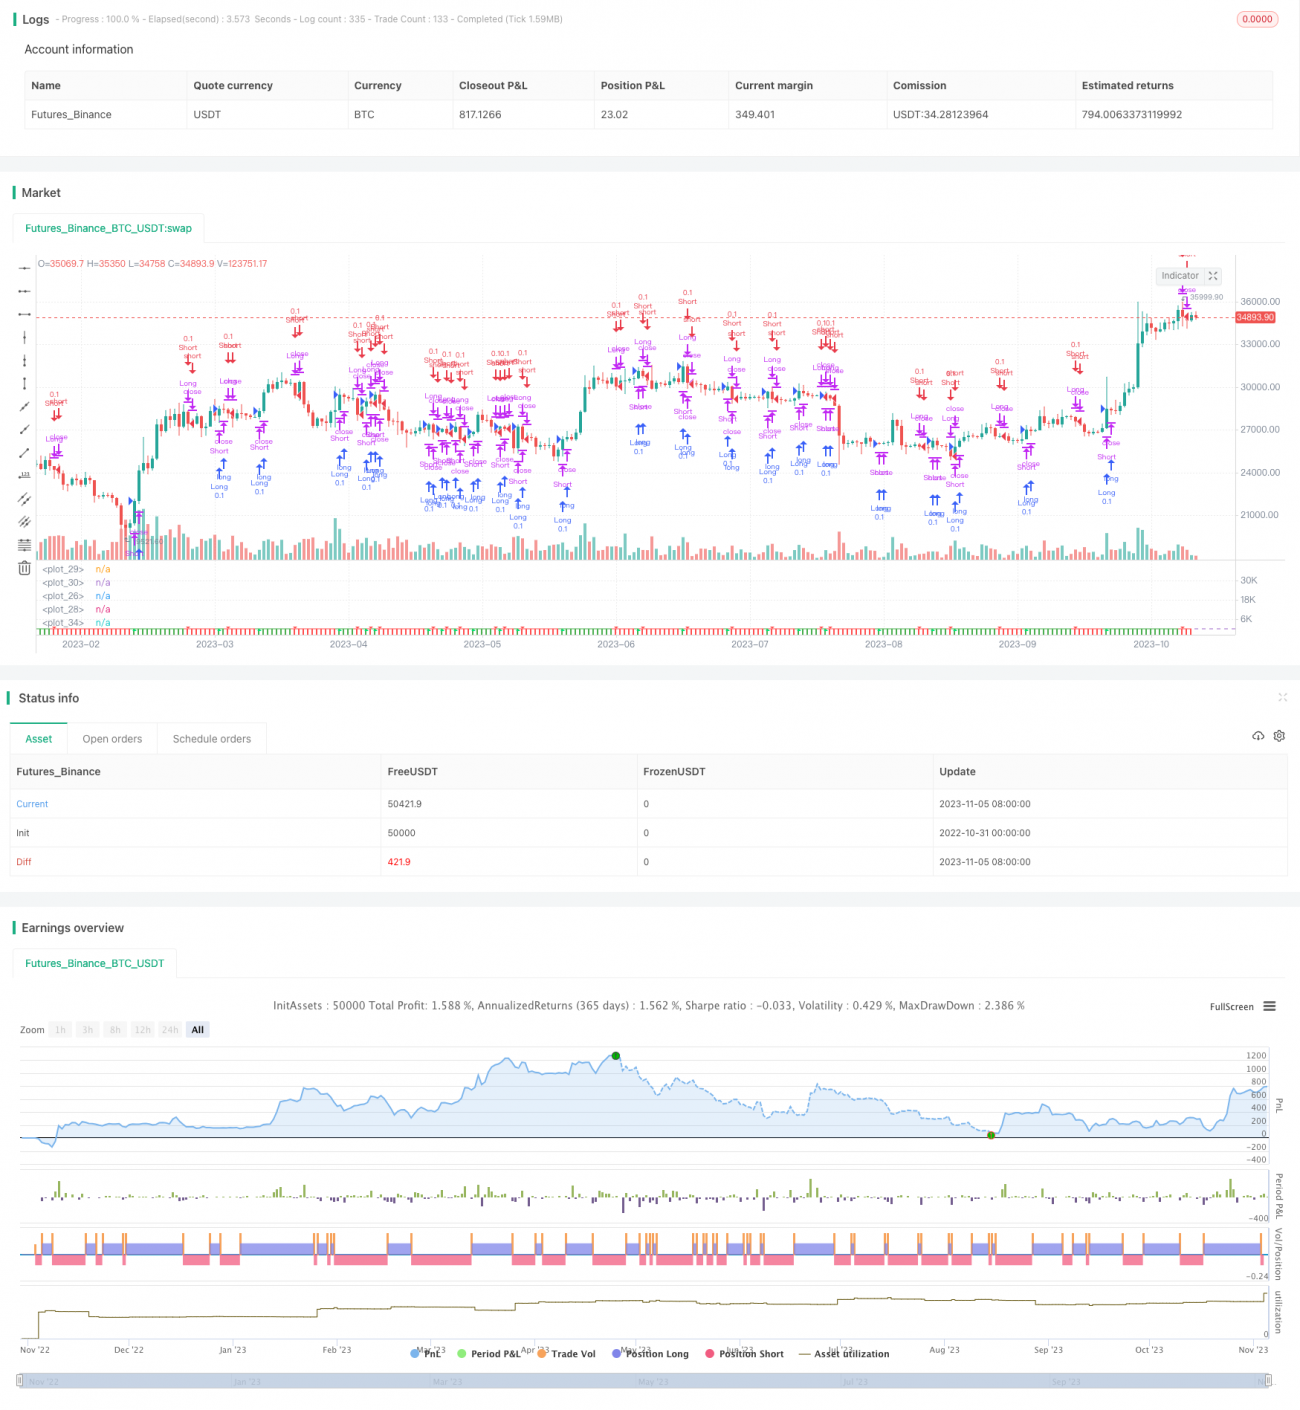Select the two-point vertical line drawing tool

pyautogui.click(x=24, y=360)
